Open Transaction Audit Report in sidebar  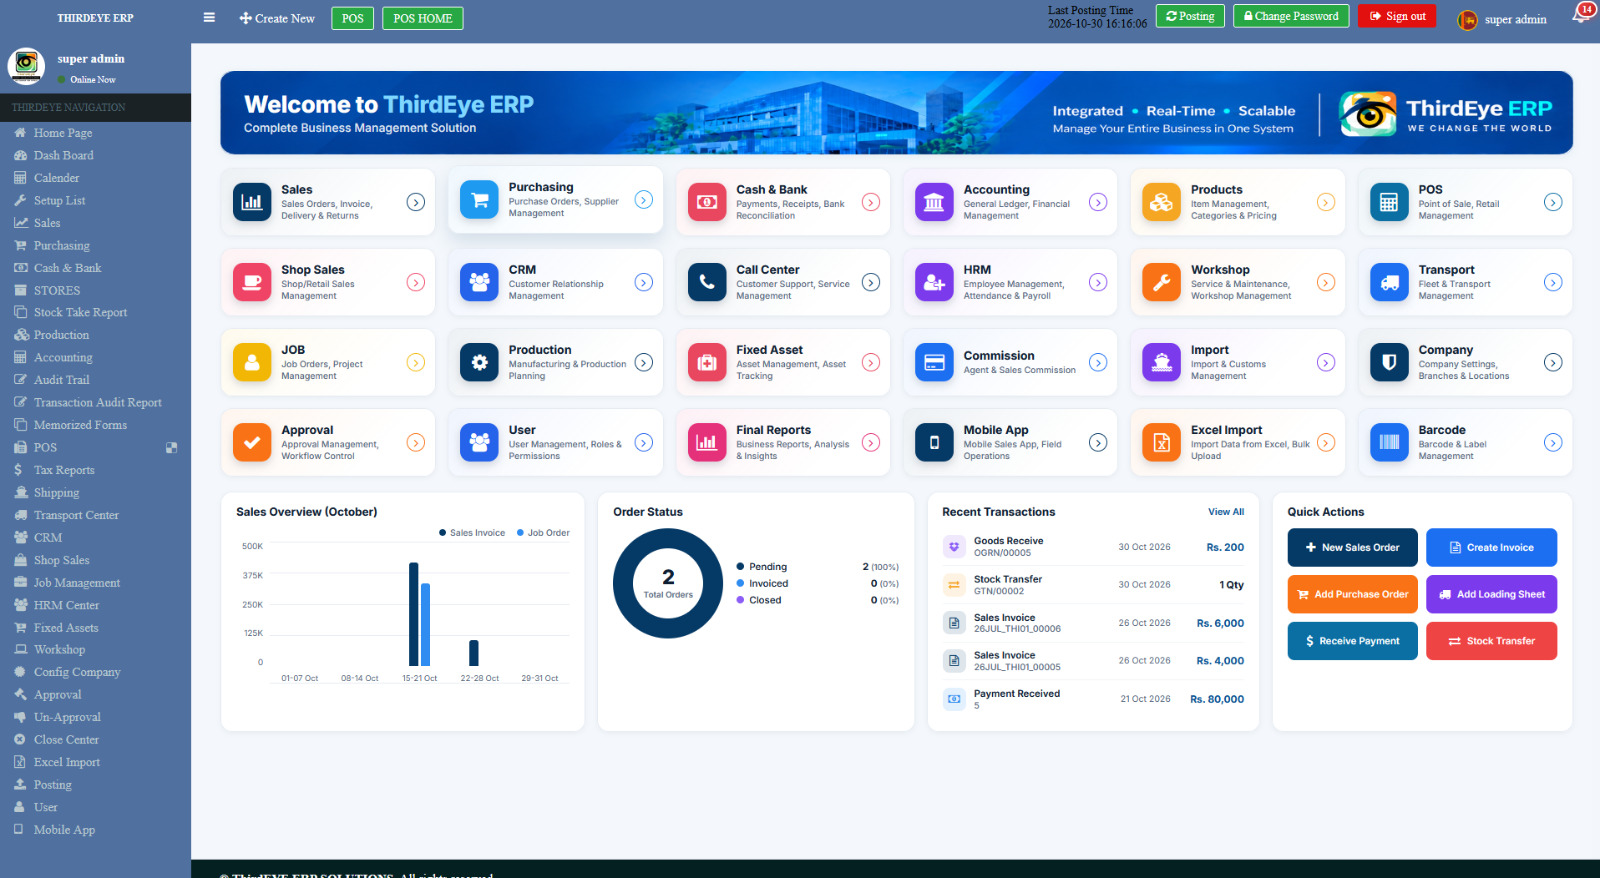(95, 402)
